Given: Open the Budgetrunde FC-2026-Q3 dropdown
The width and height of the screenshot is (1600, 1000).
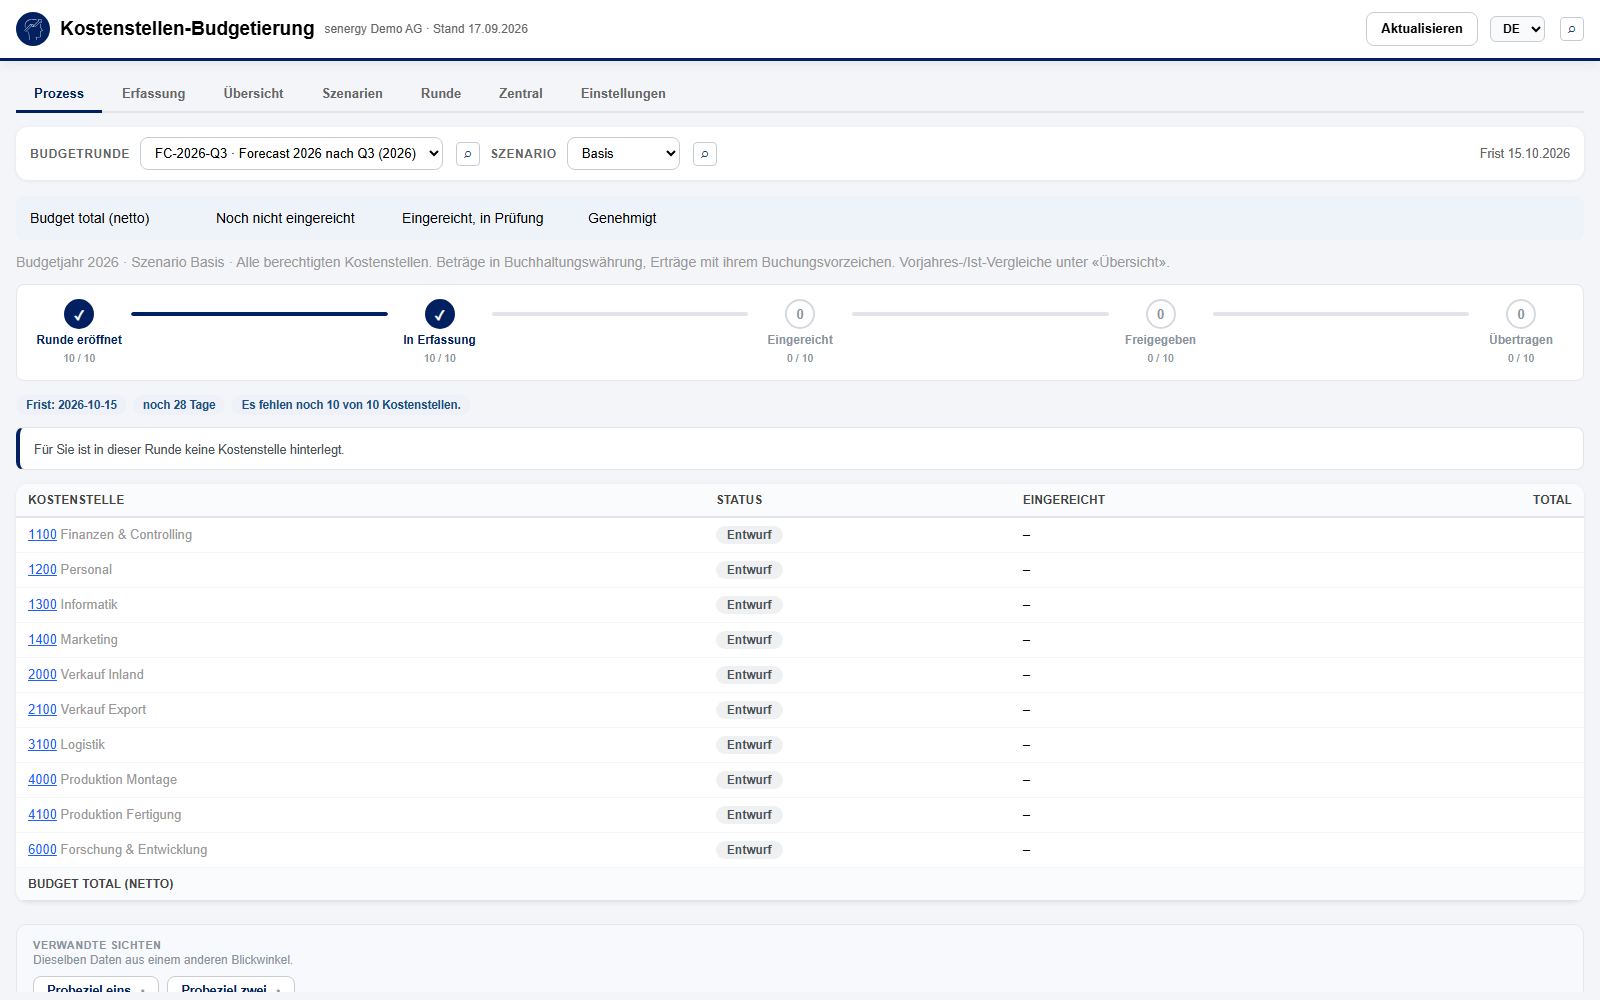Looking at the screenshot, I should (291, 153).
